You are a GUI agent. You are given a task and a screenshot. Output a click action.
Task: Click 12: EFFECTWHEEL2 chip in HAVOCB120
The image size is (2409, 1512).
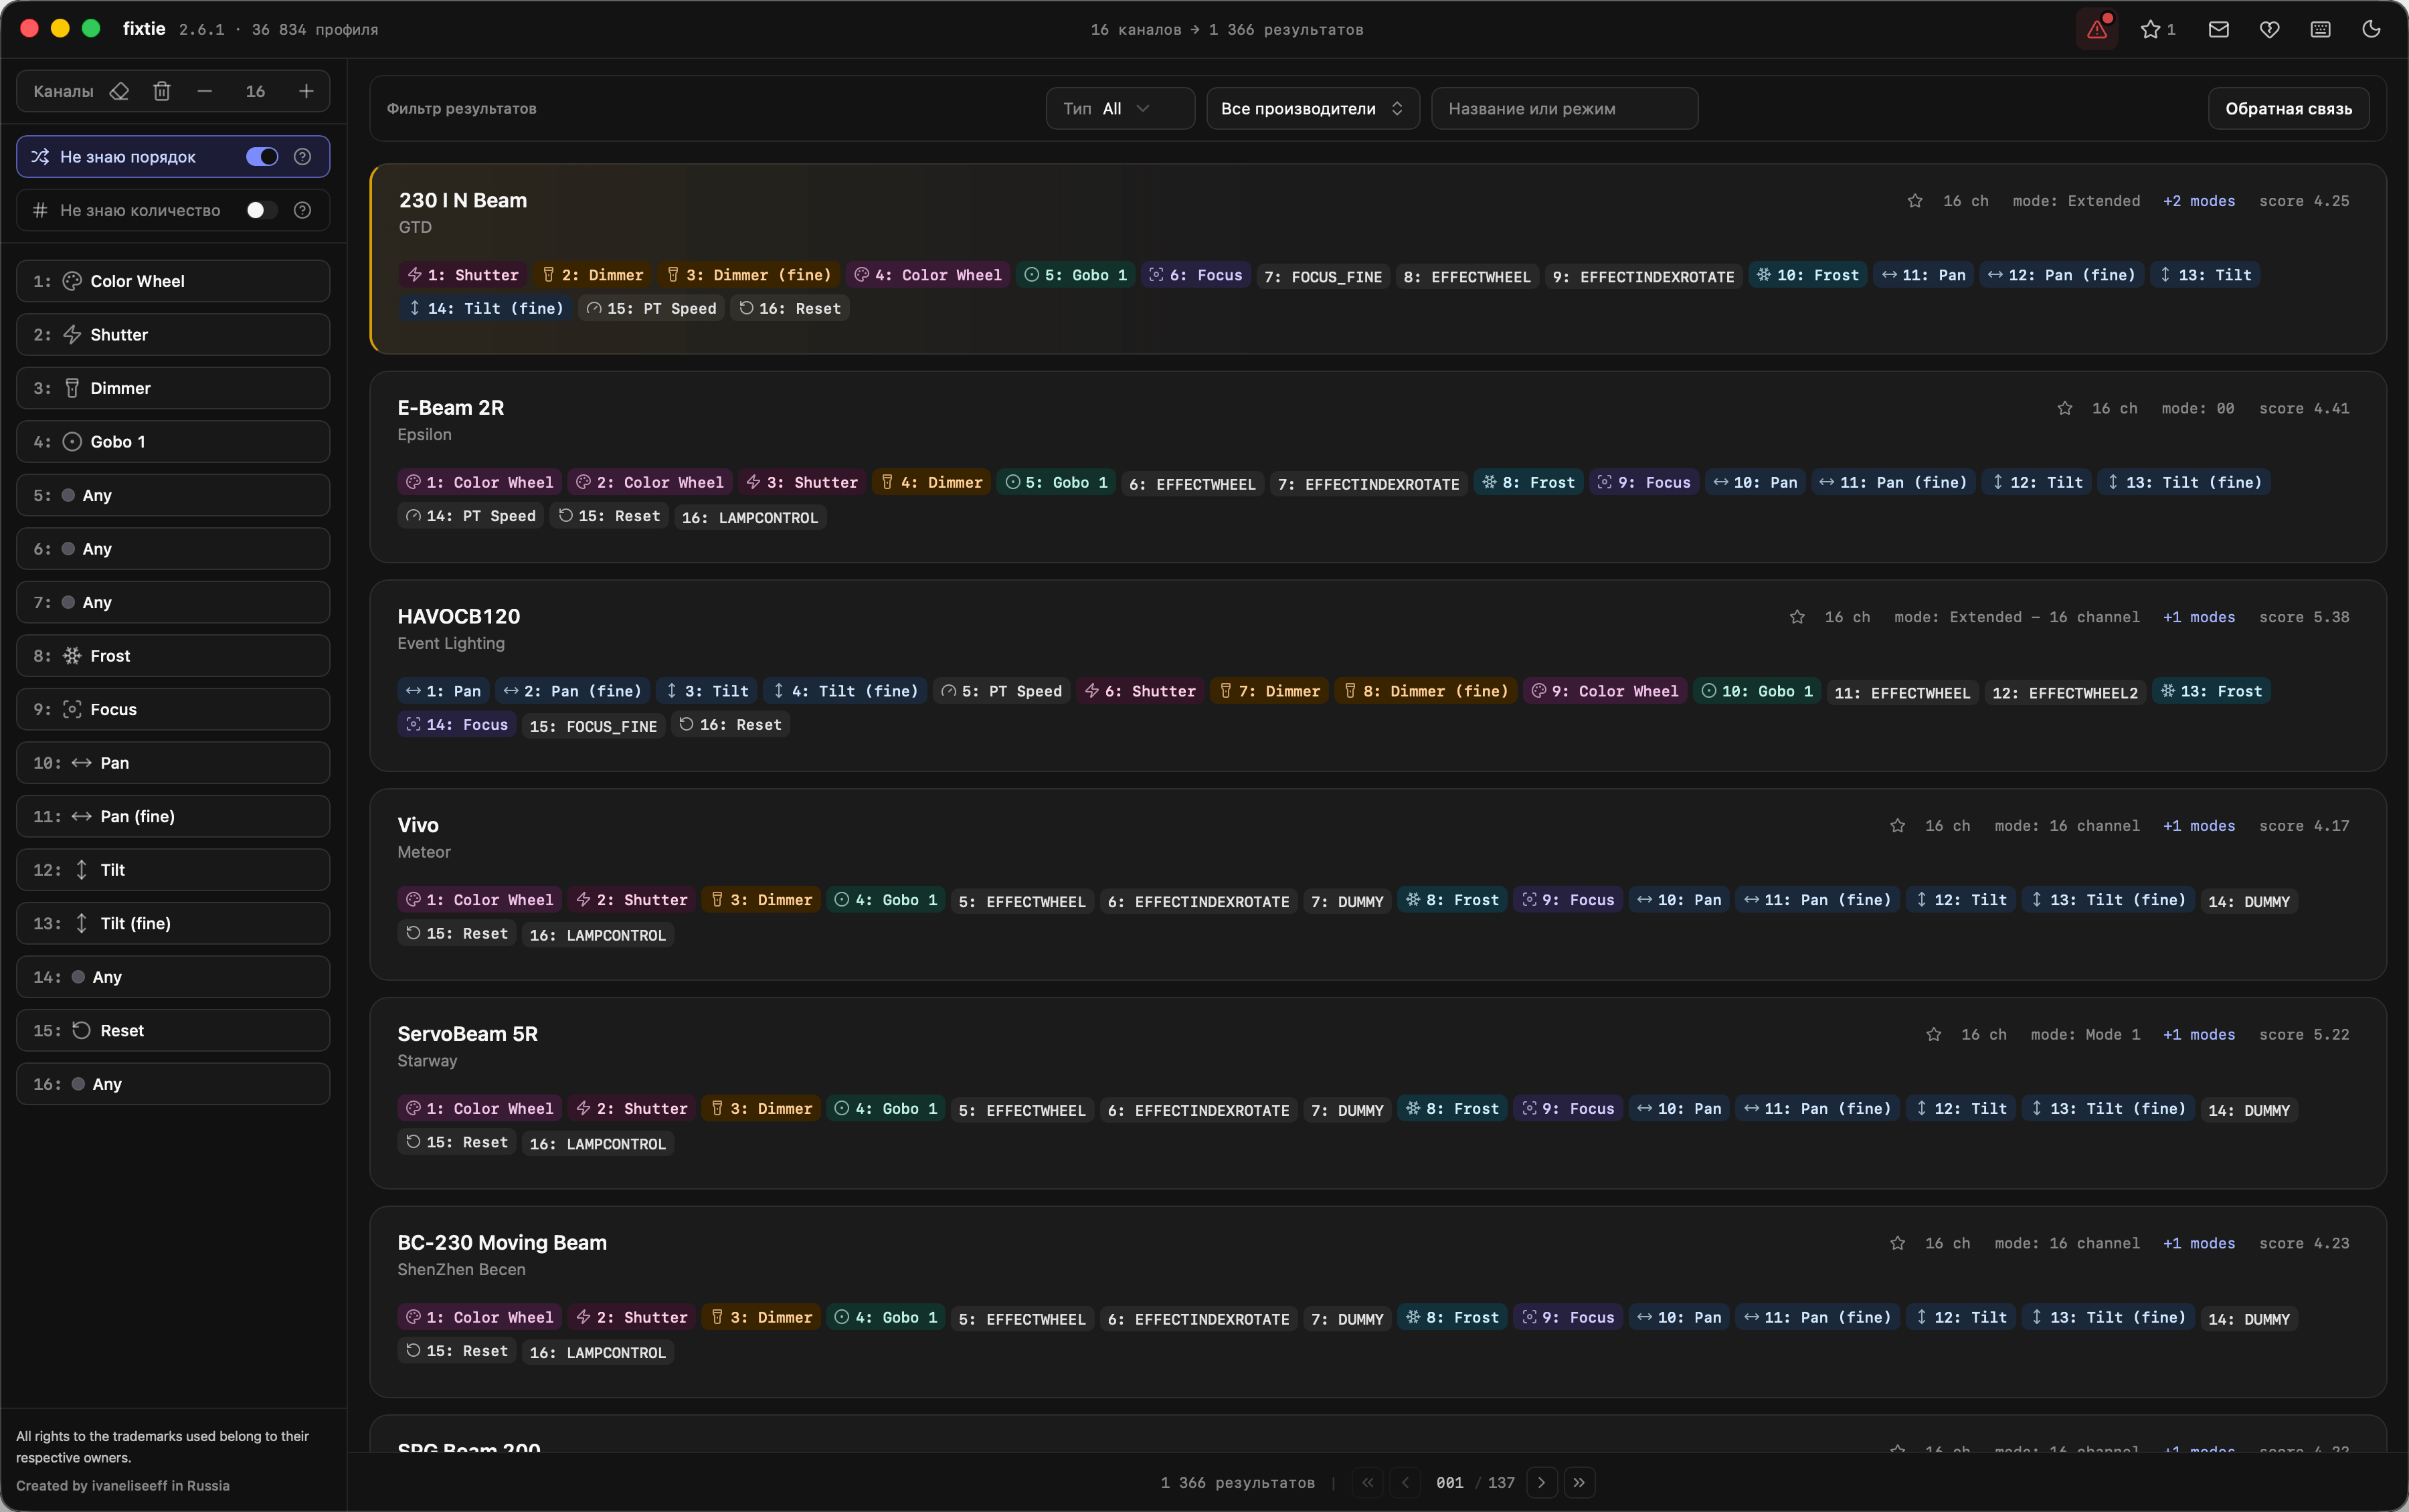(2065, 693)
